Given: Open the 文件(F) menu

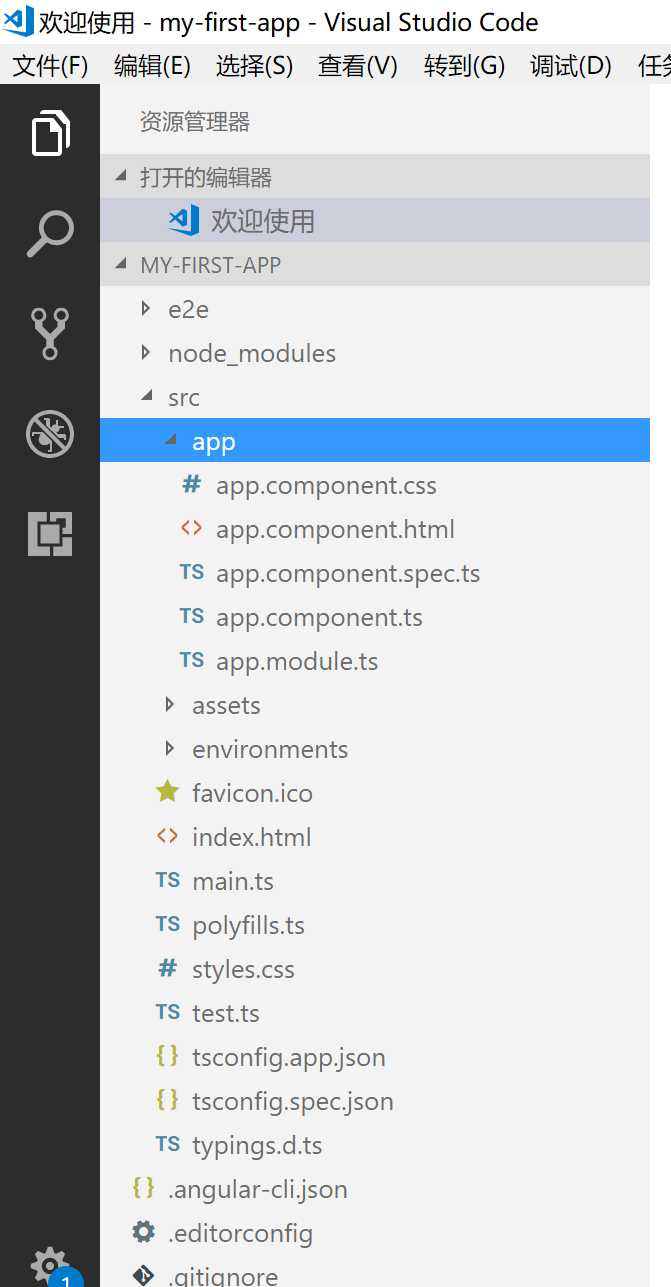Looking at the screenshot, I should pyautogui.click(x=50, y=66).
